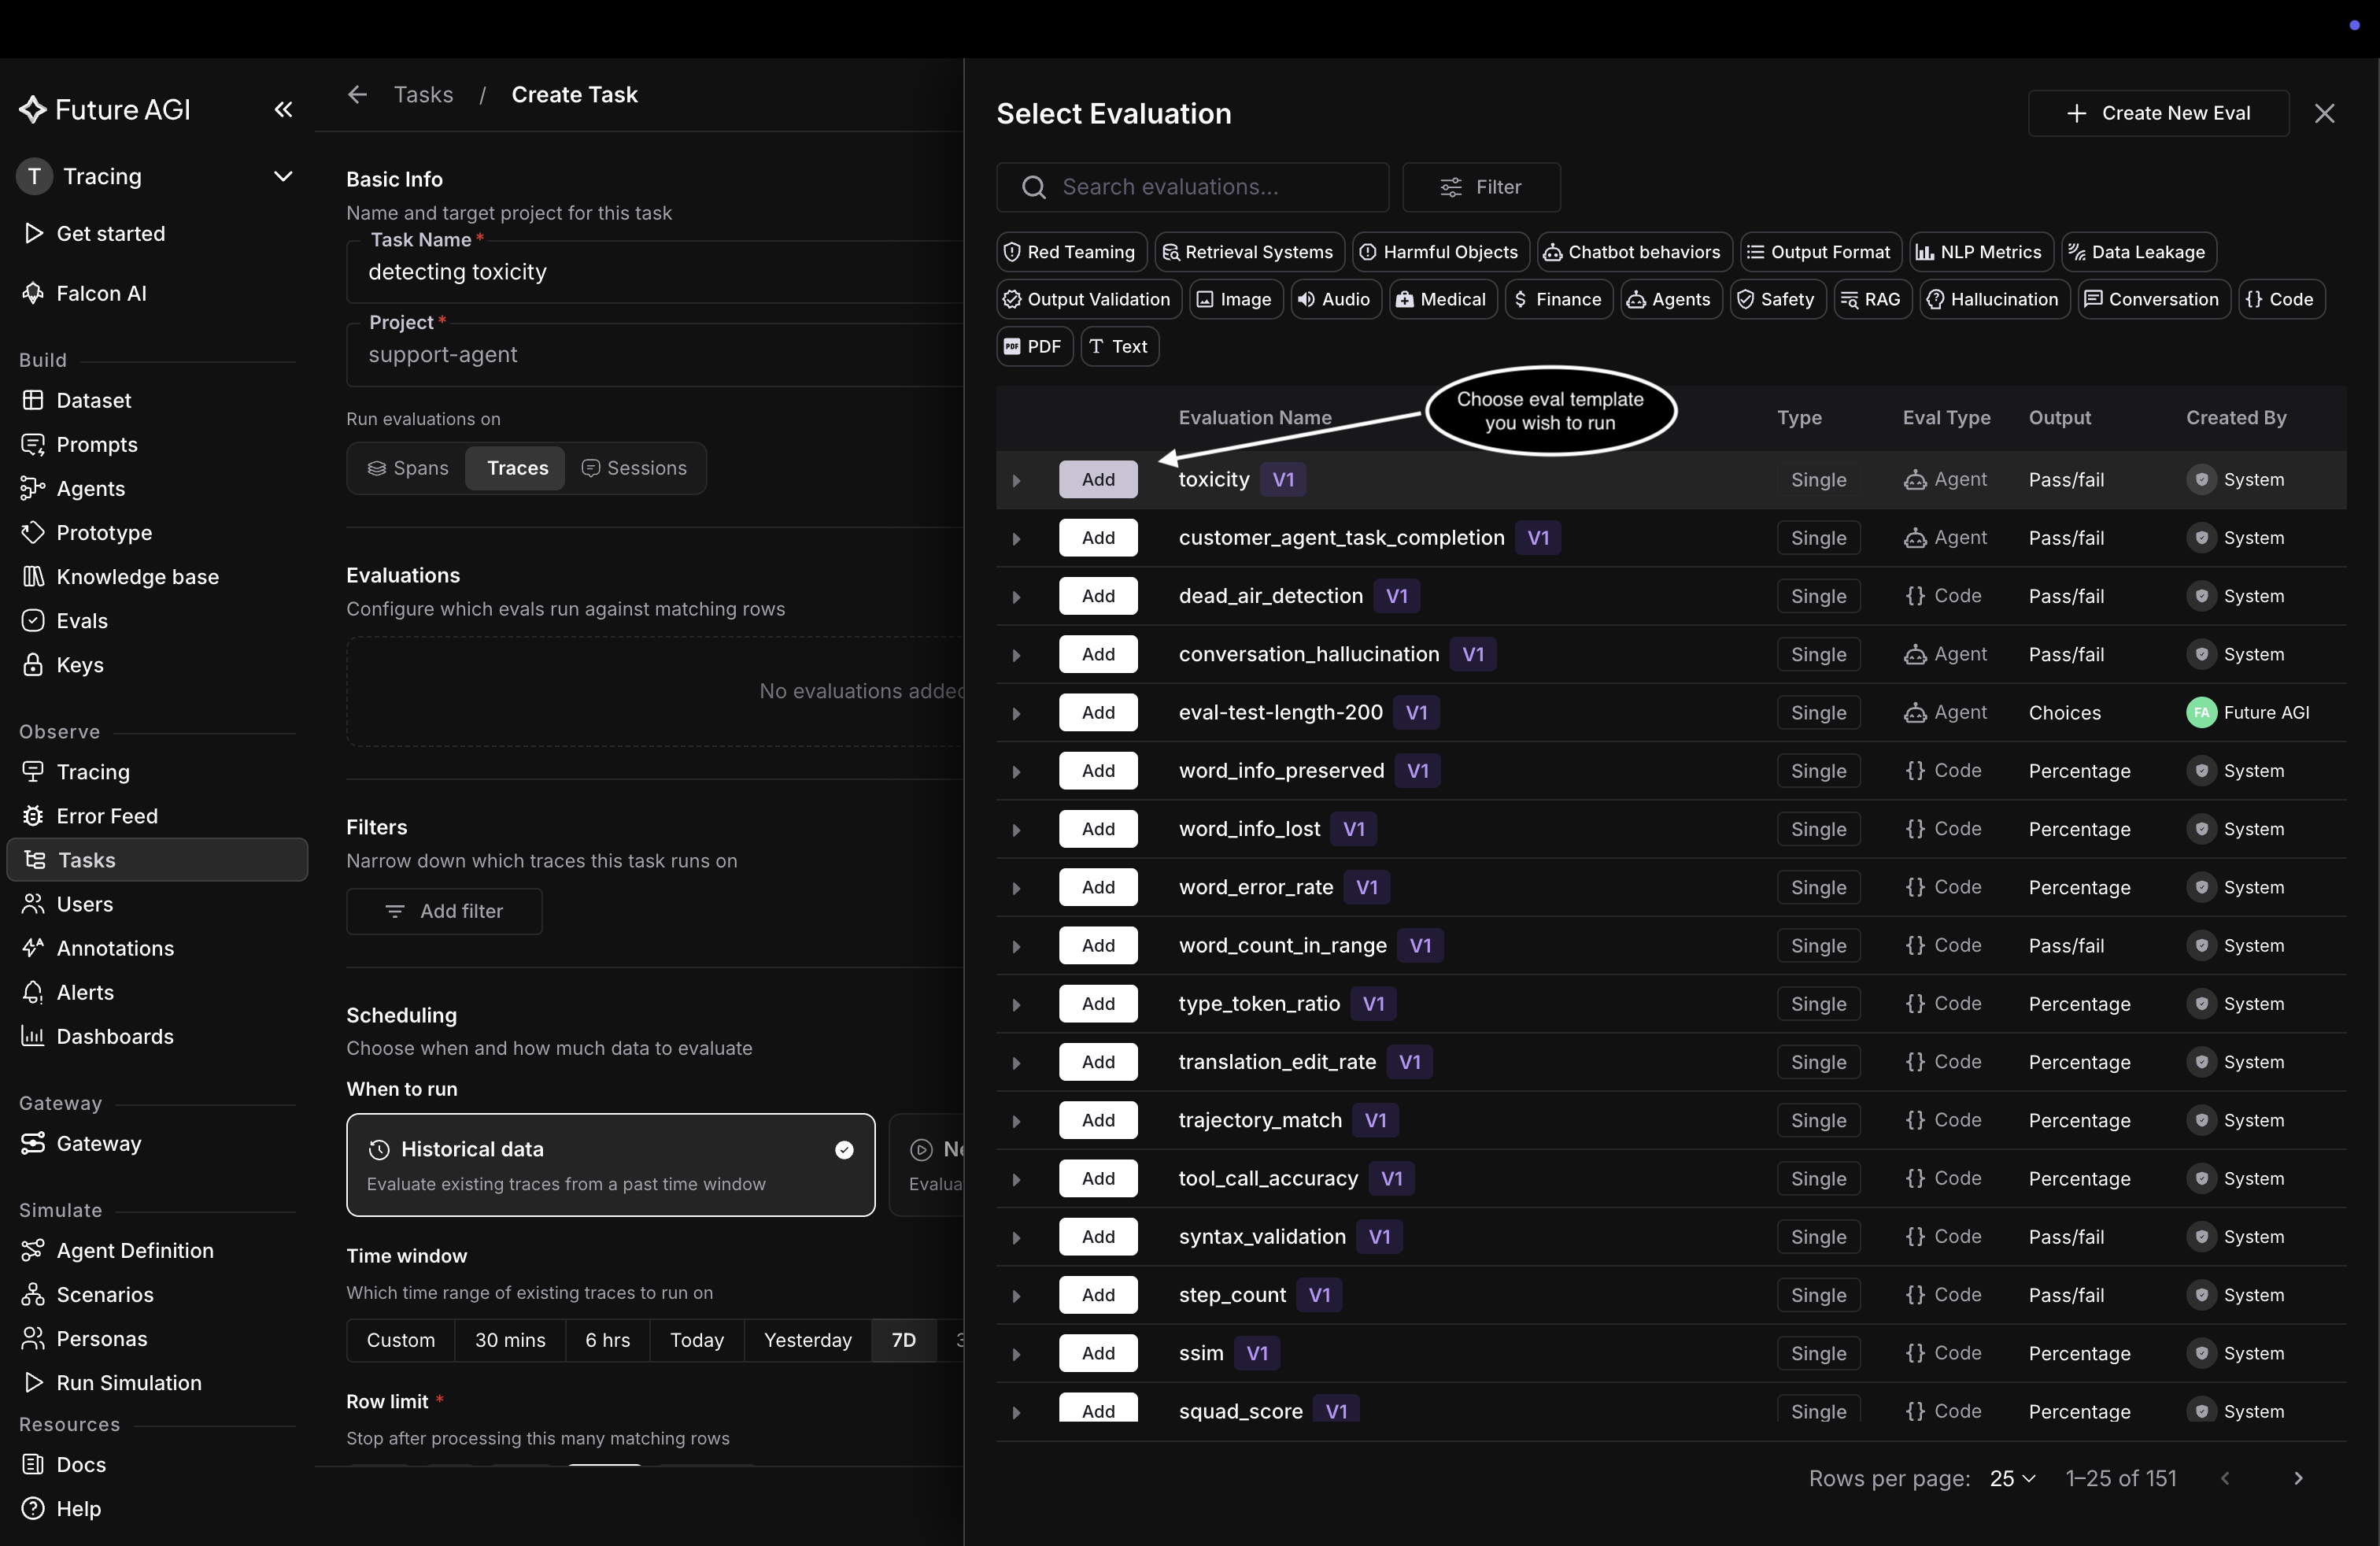Open the Rows per page dropdown
The width and height of the screenshot is (2380, 1546).
tap(2012, 1478)
